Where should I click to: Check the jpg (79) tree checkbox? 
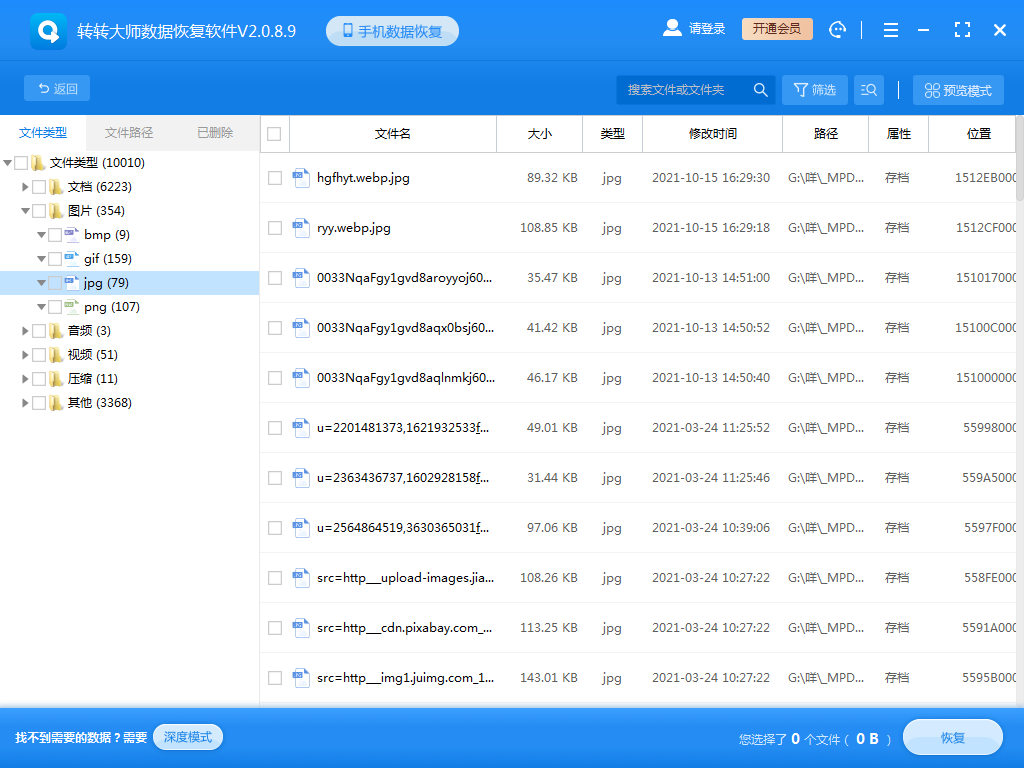click(55, 283)
